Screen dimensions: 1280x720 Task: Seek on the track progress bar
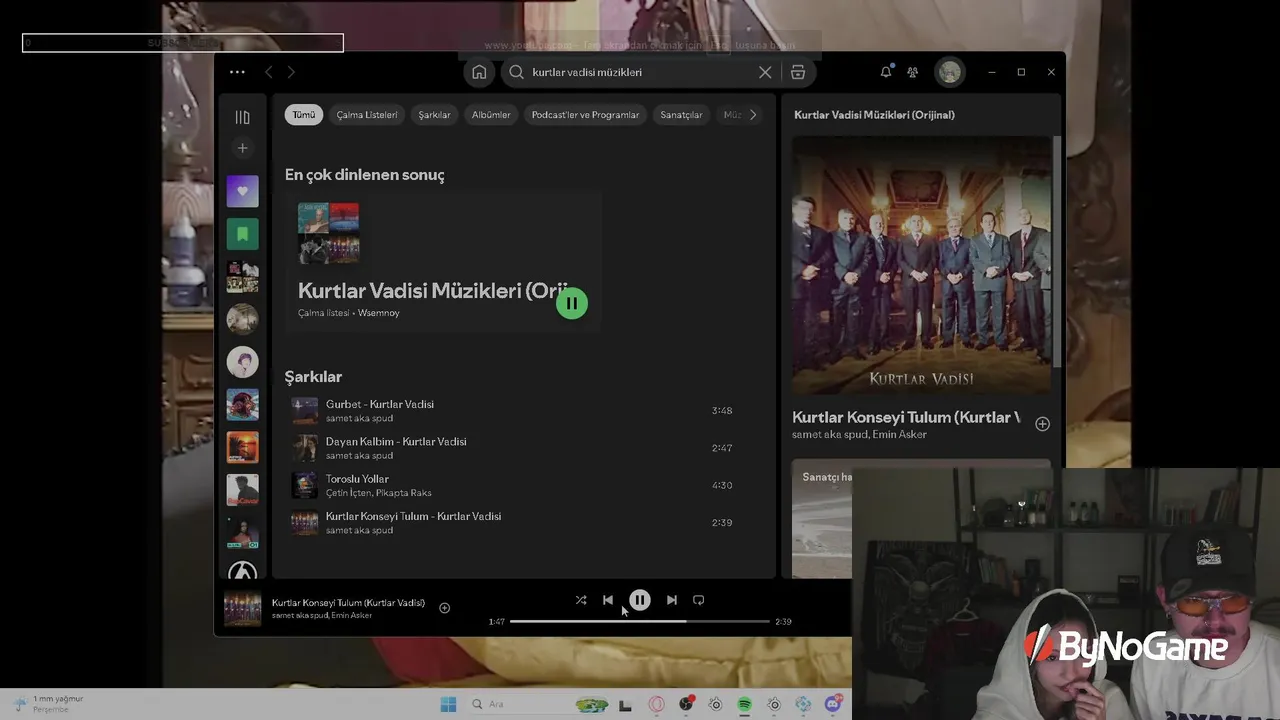click(640, 621)
